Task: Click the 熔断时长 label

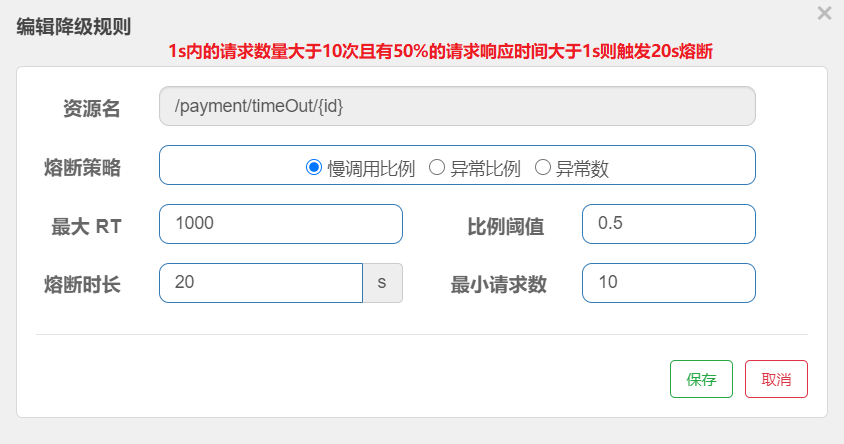Action: click(83, 284)
